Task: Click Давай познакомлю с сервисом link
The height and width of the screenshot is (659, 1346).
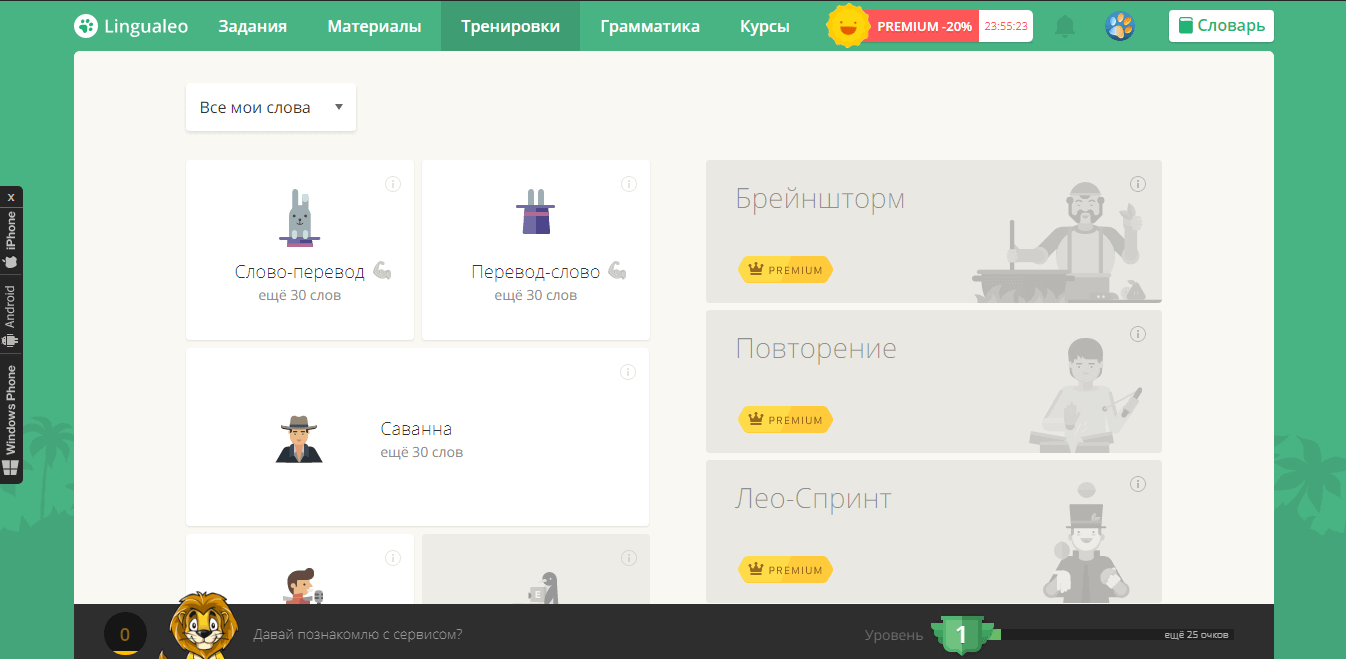Action: 358,634
